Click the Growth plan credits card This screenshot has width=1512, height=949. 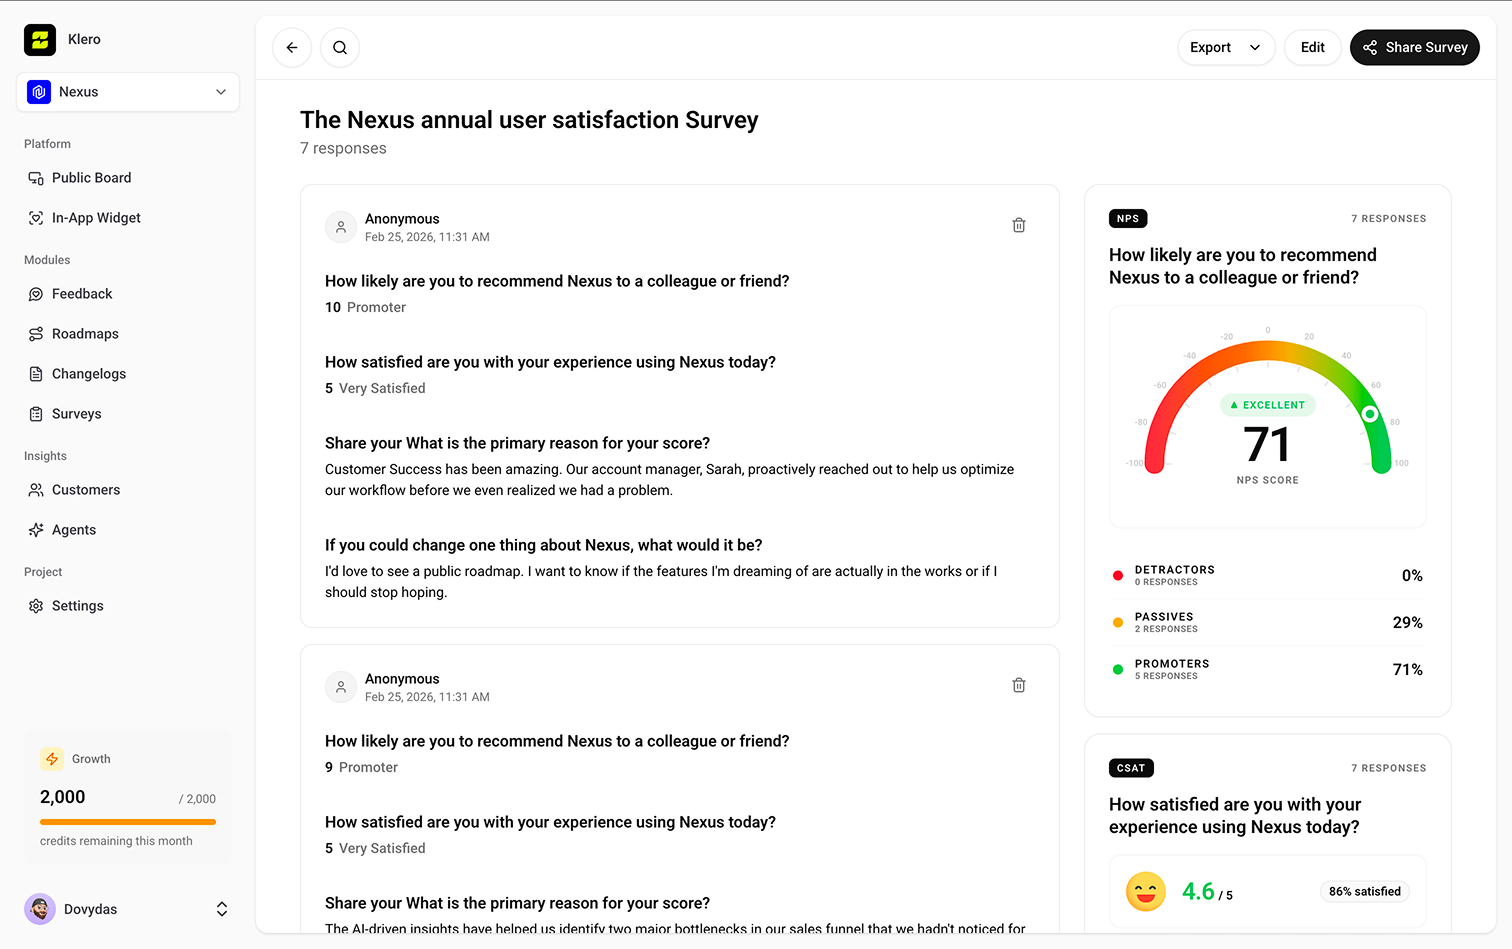[x=128, y=798]
